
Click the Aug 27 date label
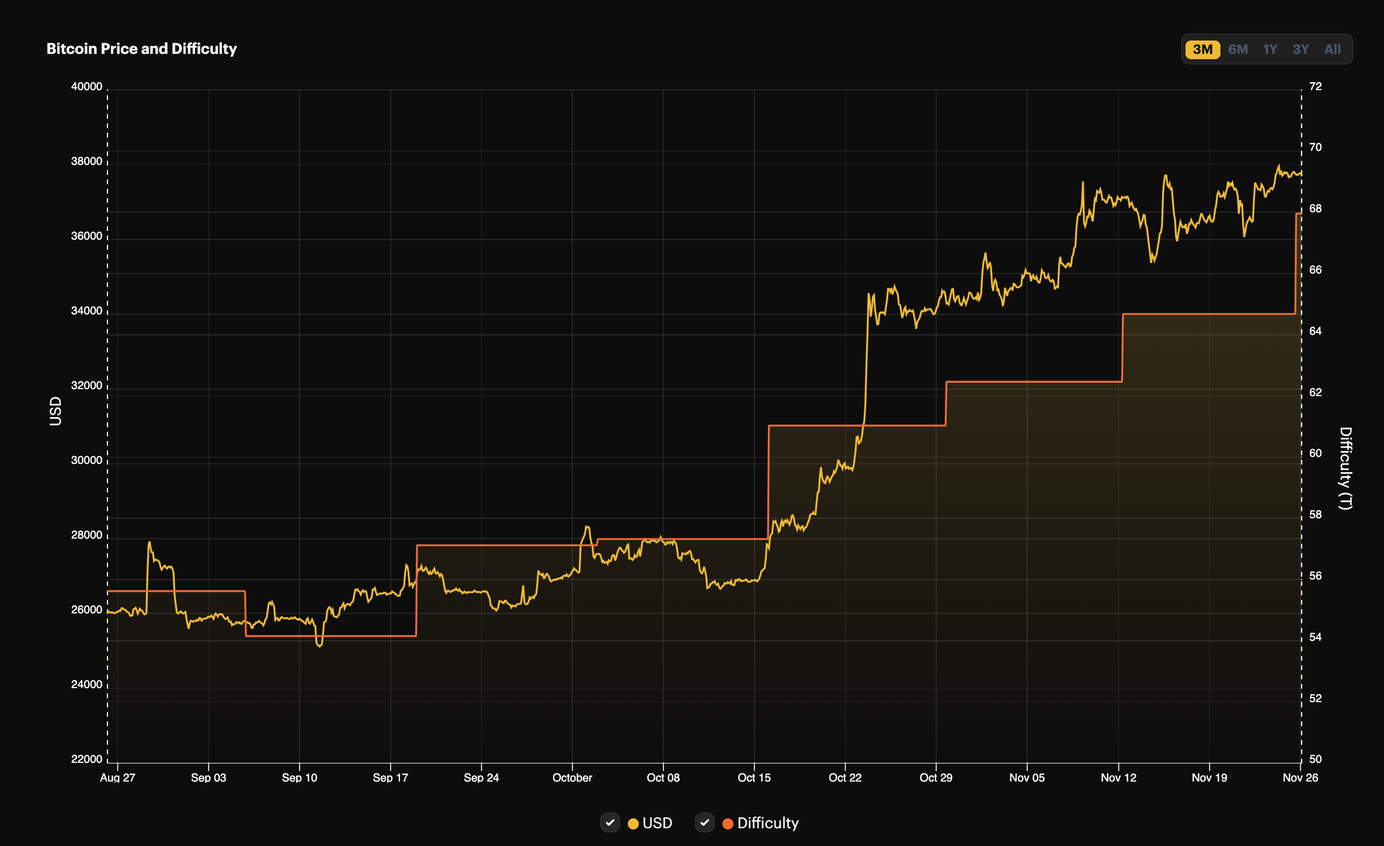pyautogui.click(x=118, y=777)
